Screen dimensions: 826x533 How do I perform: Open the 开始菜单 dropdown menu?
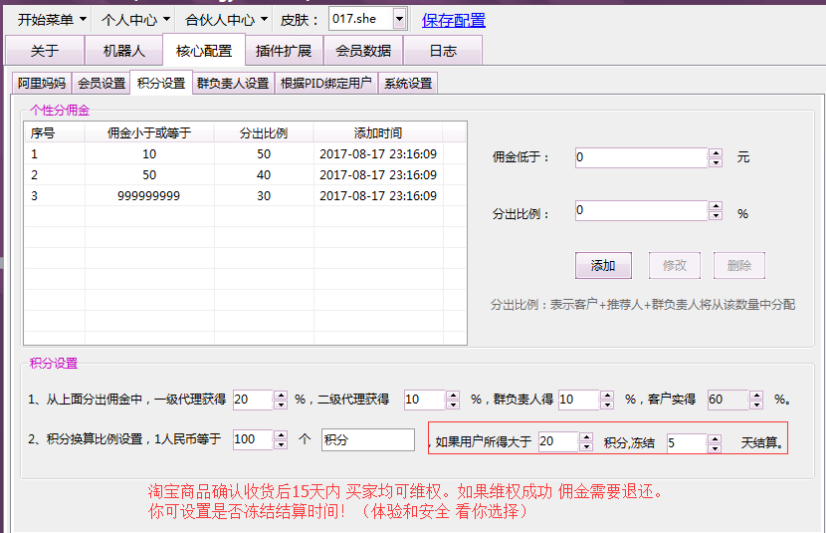(x=52, y=19)
